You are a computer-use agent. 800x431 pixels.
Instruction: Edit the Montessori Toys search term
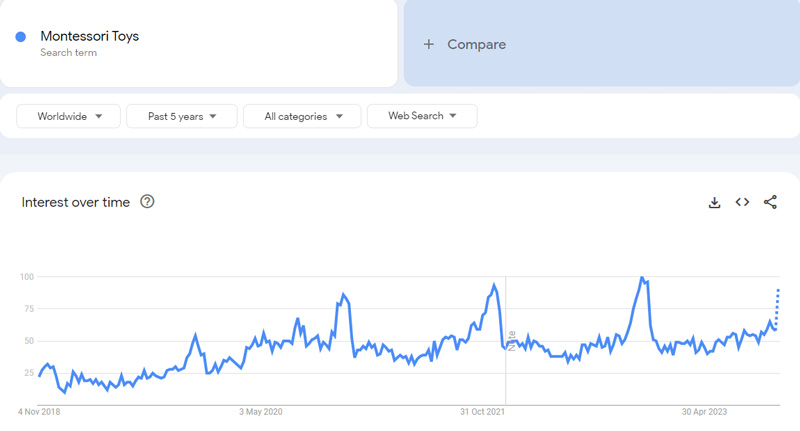pos(90,36)
